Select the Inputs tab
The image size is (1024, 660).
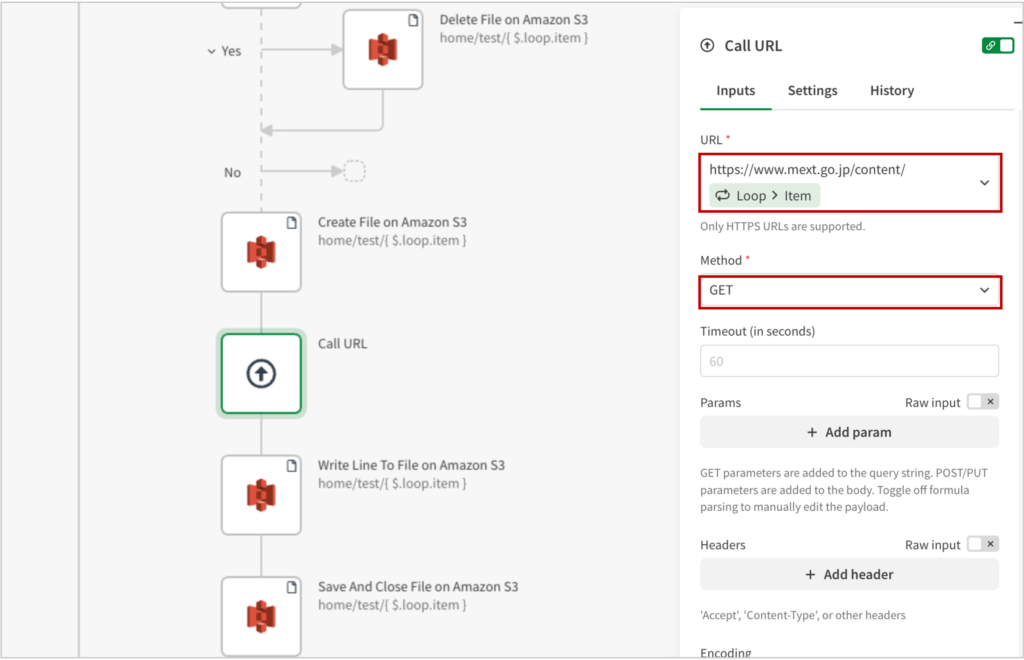click(735, 91)
